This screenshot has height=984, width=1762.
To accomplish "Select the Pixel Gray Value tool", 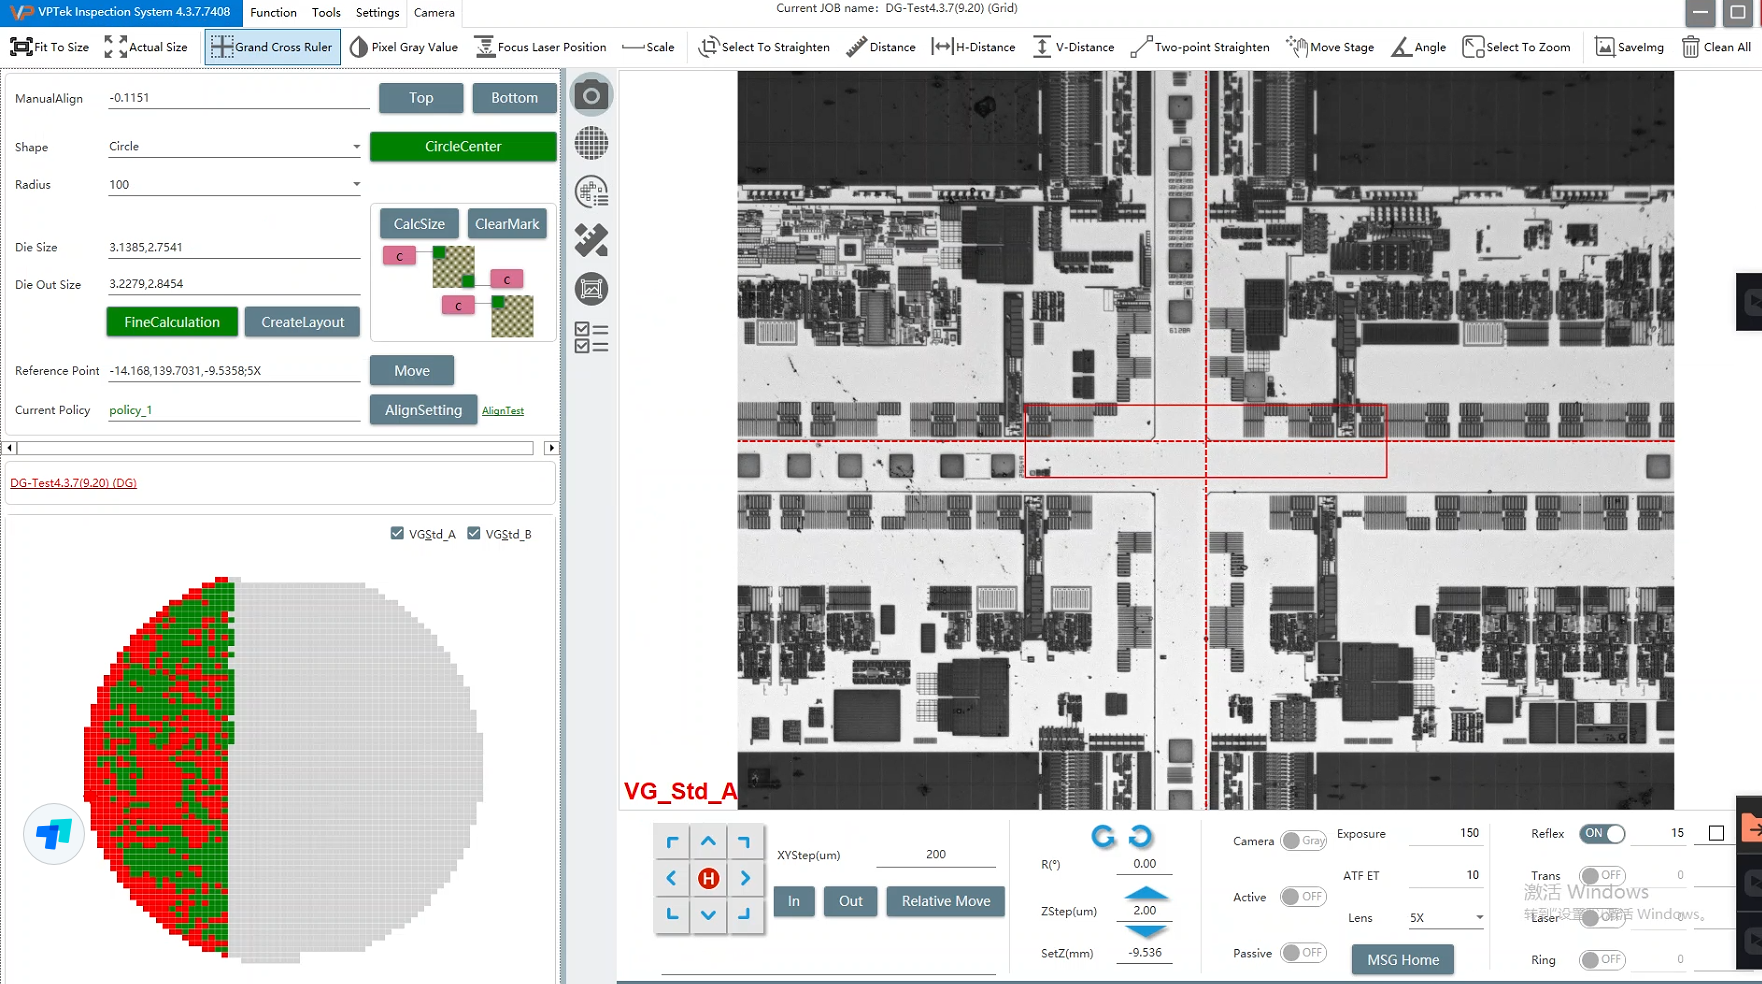I will 403,47.
